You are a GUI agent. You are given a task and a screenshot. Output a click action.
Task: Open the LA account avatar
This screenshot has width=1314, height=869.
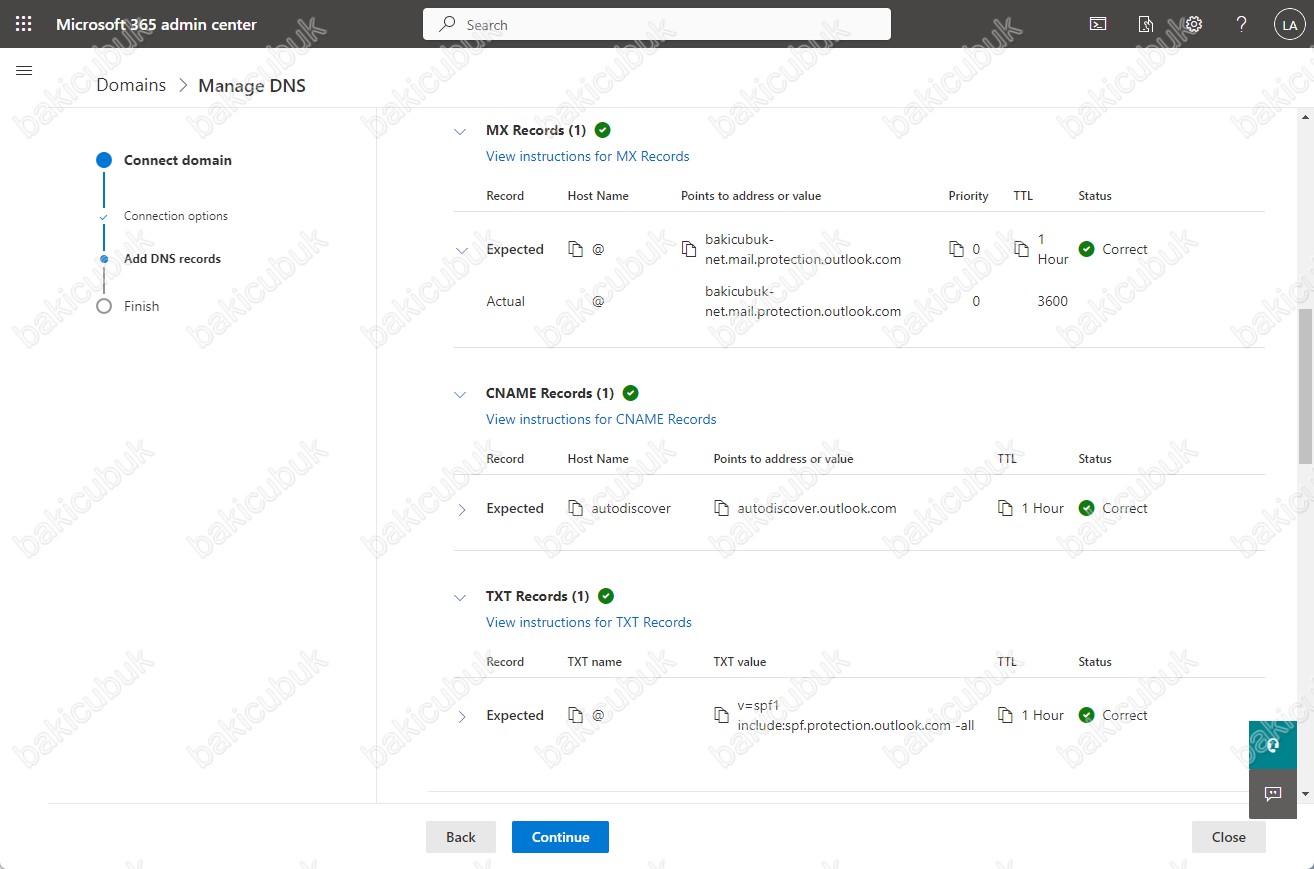[1289, 25]
